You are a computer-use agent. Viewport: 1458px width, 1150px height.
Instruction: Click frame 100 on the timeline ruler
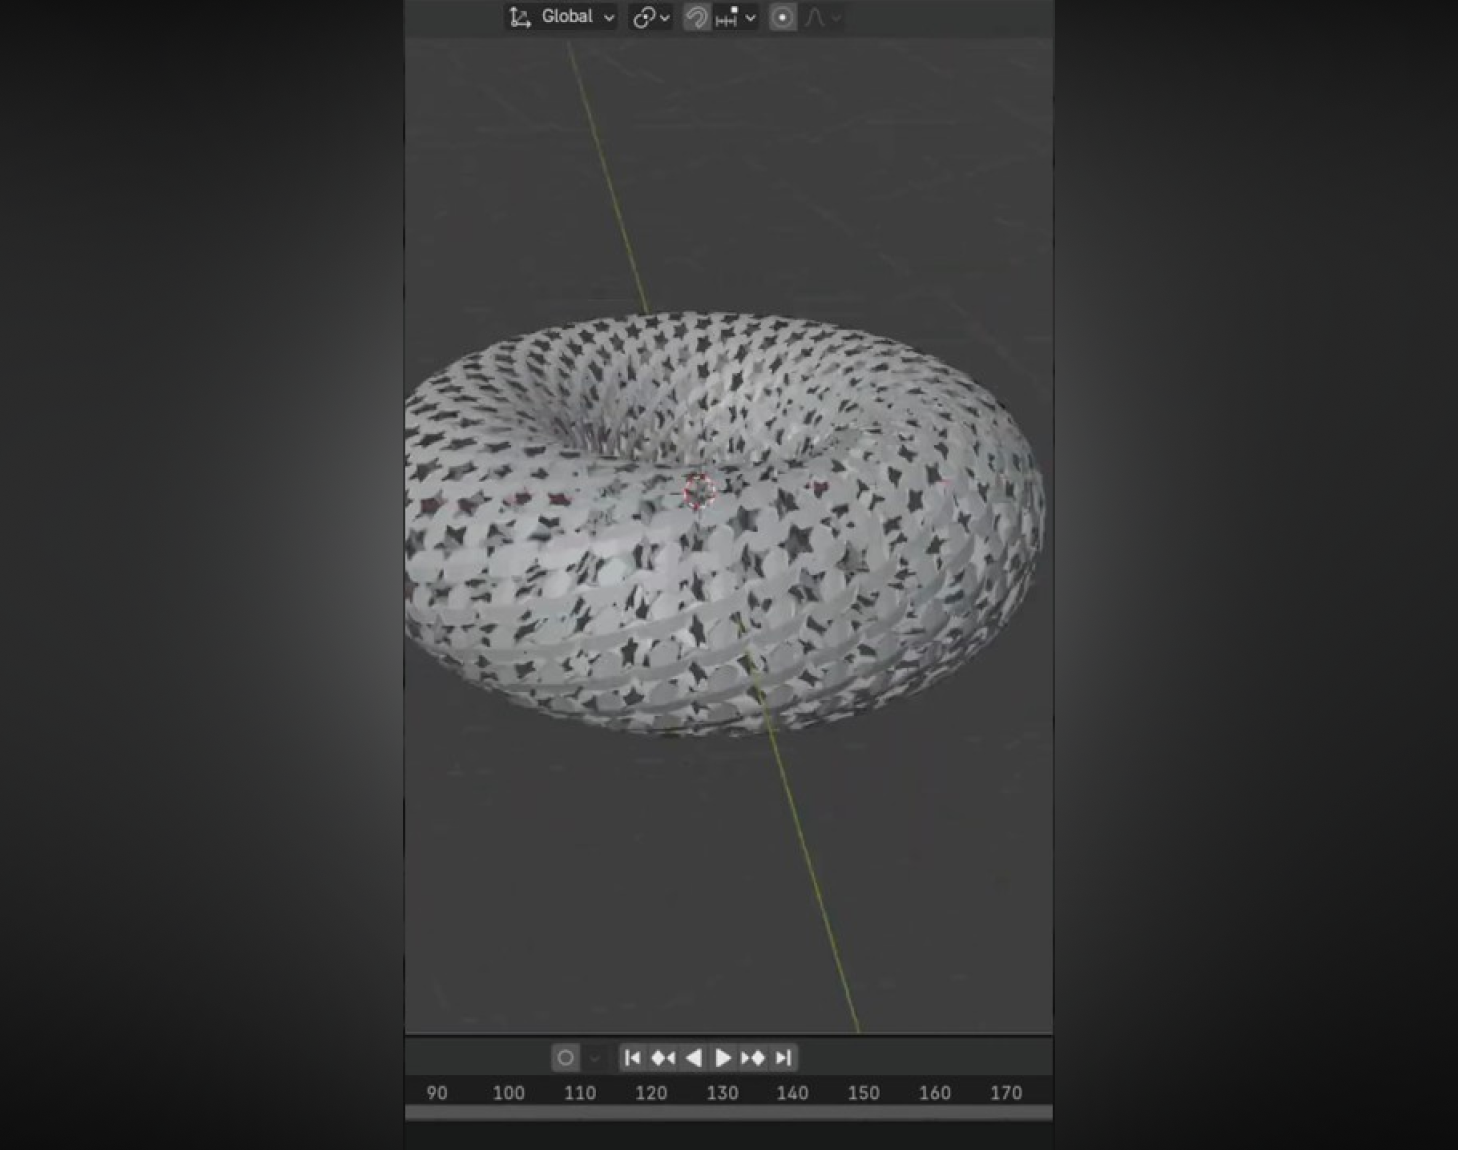point(508,1093)
